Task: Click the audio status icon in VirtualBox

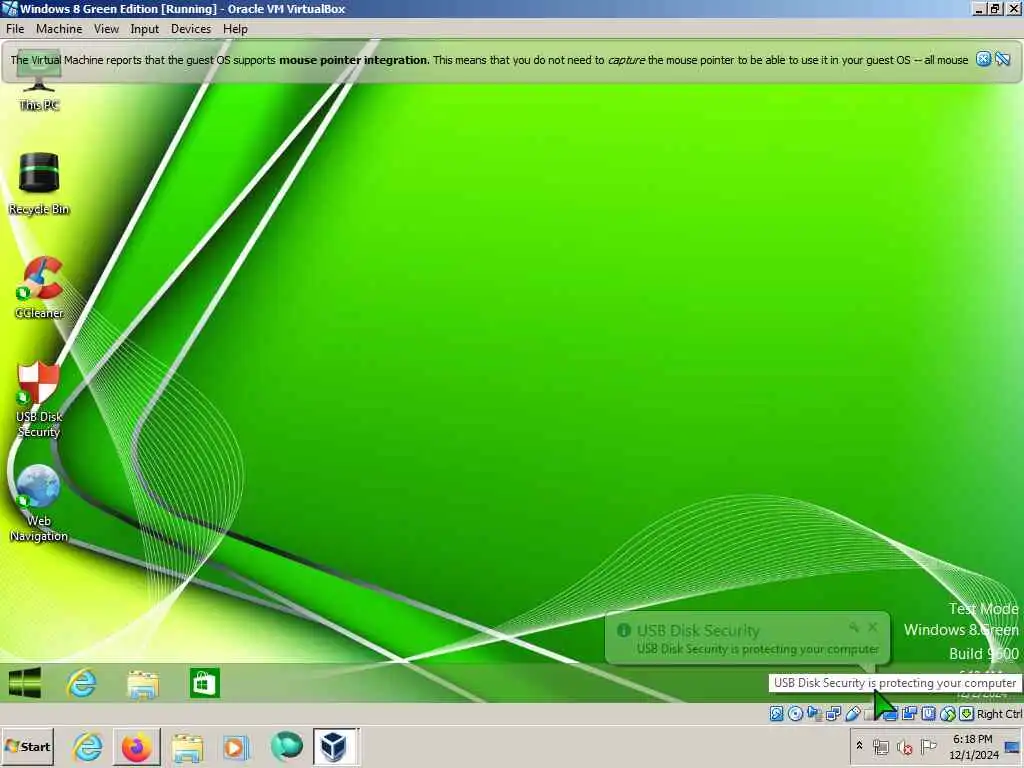Action: point(814,713)
